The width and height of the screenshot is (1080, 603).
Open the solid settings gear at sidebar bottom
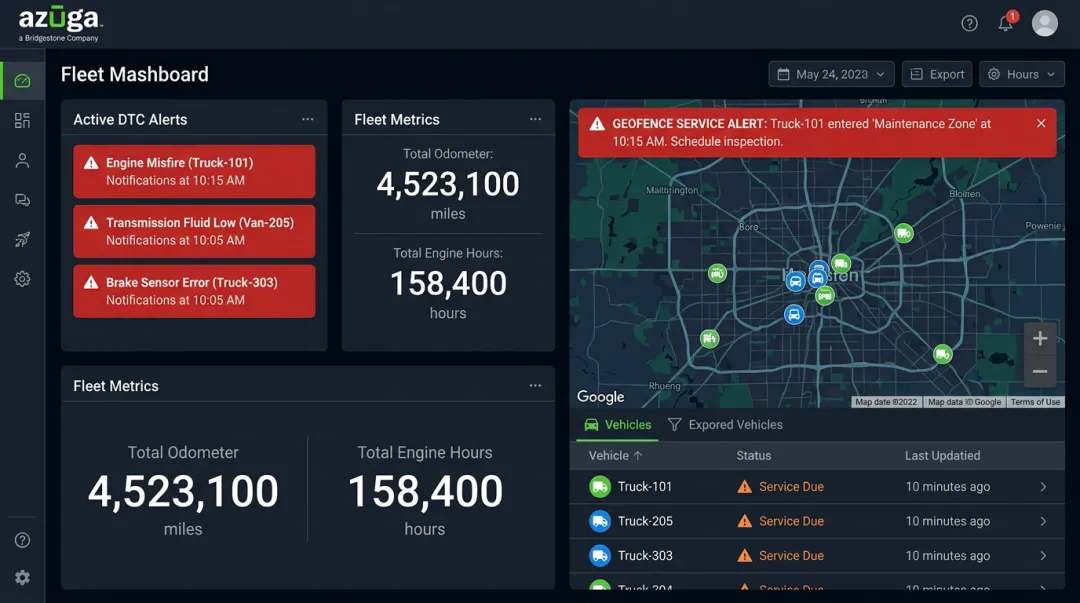click(22, 578)
